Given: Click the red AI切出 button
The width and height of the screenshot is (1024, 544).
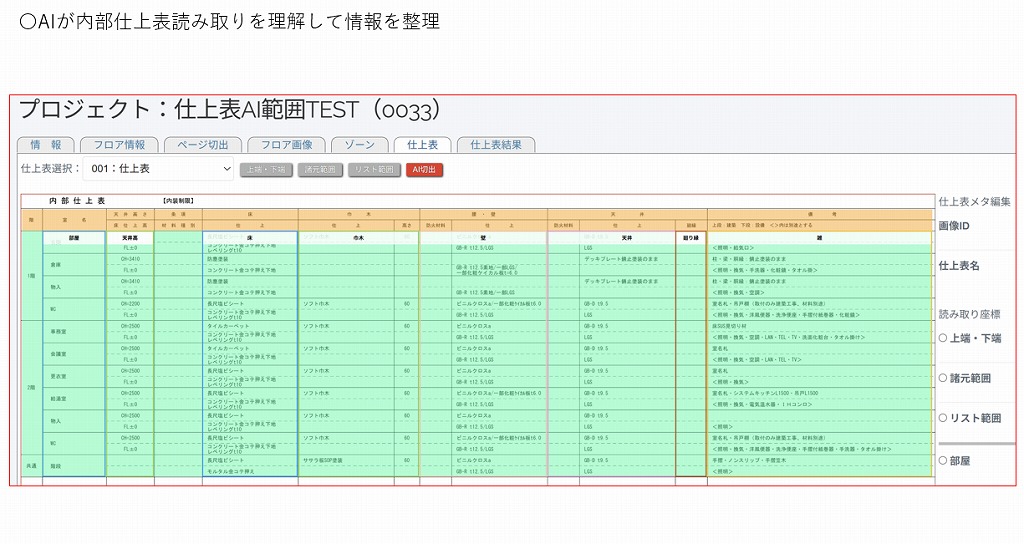Looking at the screenshot, I should click(x=424, y=170).
